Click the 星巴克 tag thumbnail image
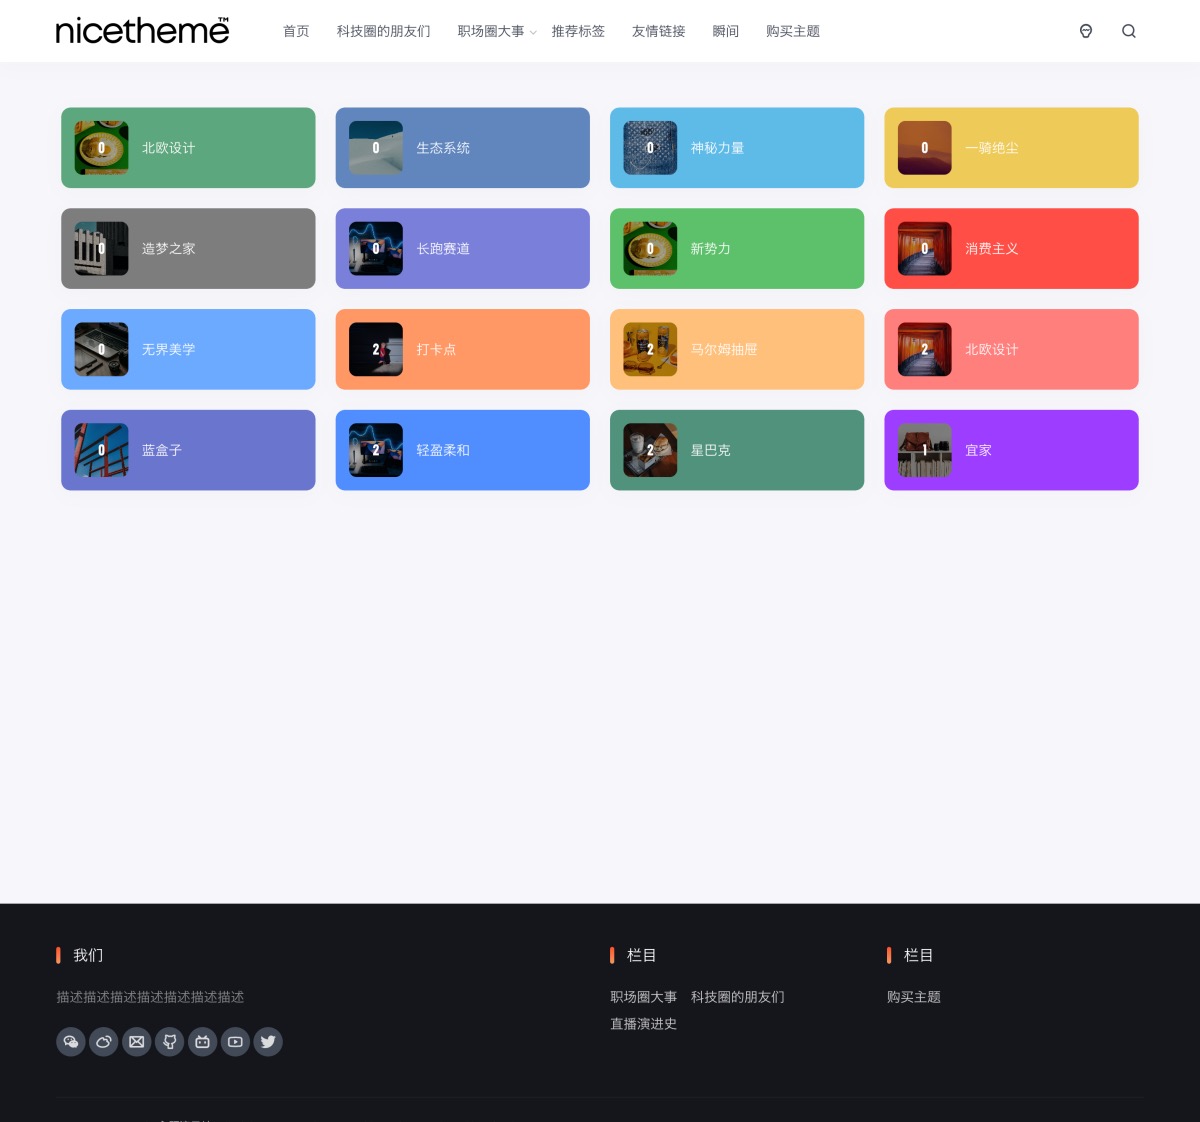Viewport: 1200px width, 1122px height. tap(650, 450)
